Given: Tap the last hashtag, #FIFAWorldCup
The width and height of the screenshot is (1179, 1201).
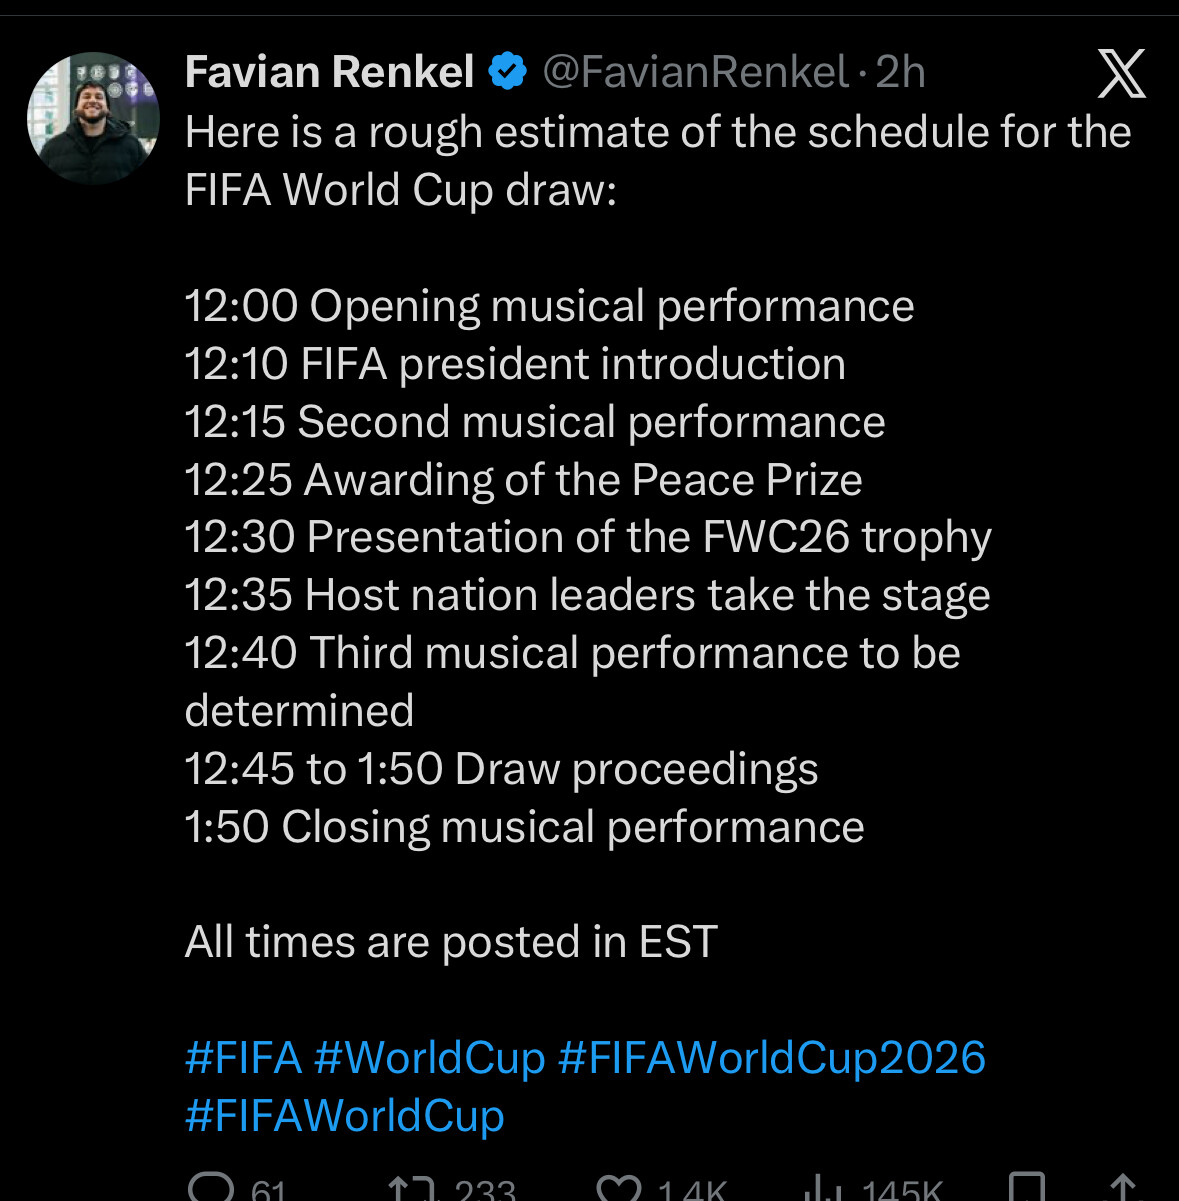Looking at the screenshot, I should pyautogui.click(x=345, y=1116).
